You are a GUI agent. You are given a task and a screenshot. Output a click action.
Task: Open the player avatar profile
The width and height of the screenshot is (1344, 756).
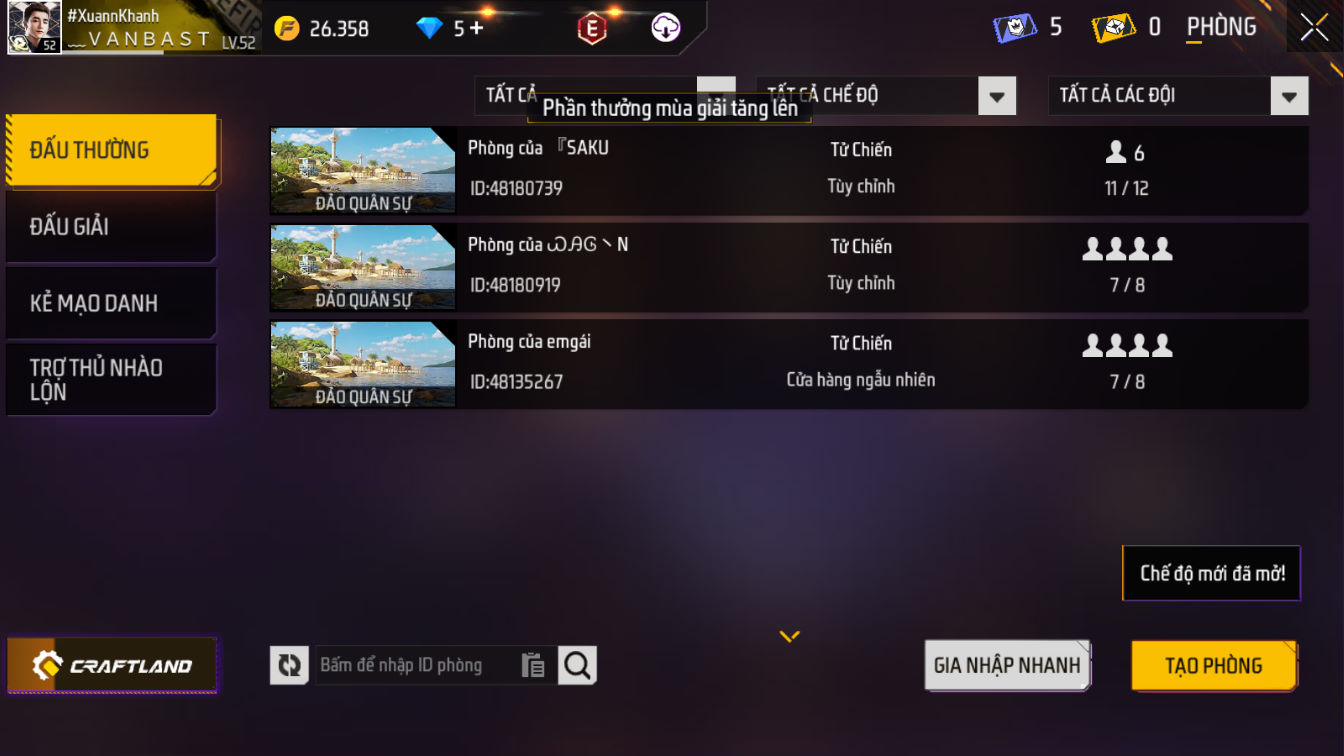pos(34,28)
